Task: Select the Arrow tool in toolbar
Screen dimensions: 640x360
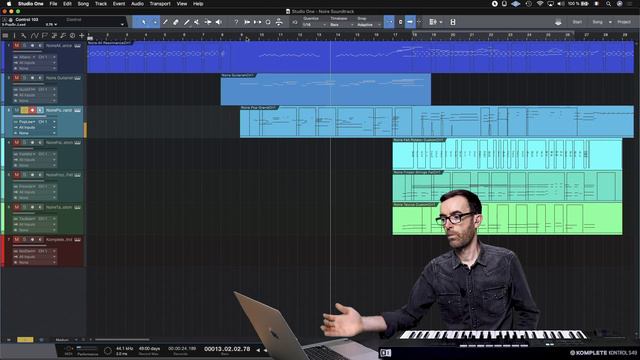Action: pos(144,22)
